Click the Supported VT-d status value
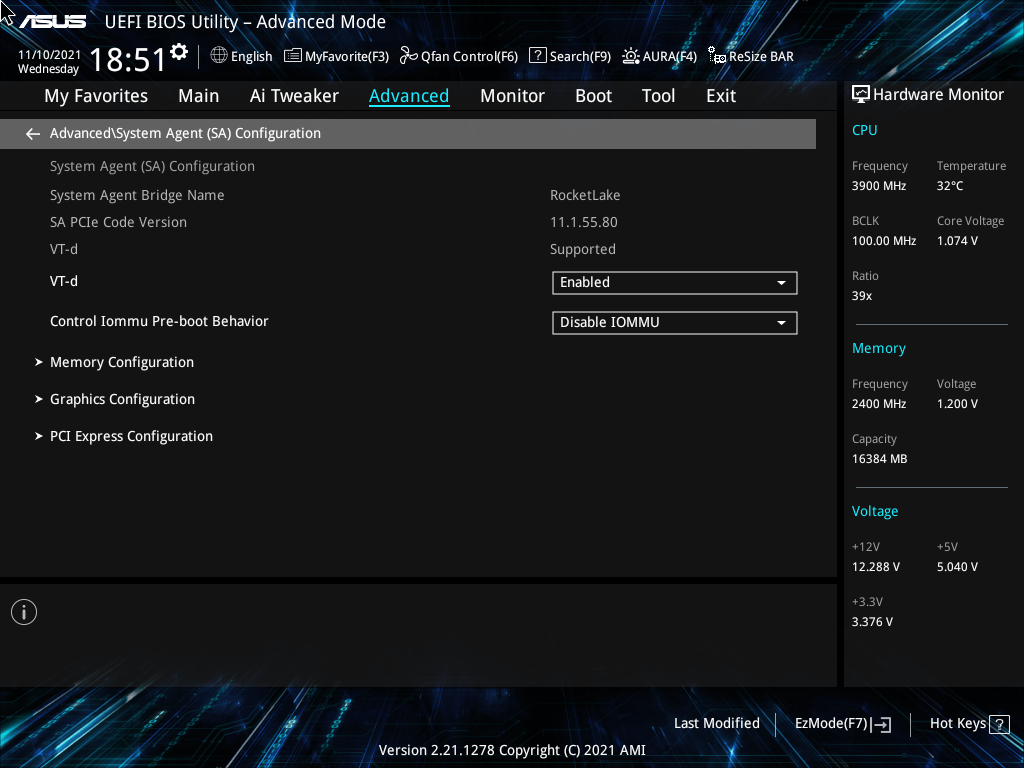Screen dimensions: 1024x768 click(x=583, y=249)
